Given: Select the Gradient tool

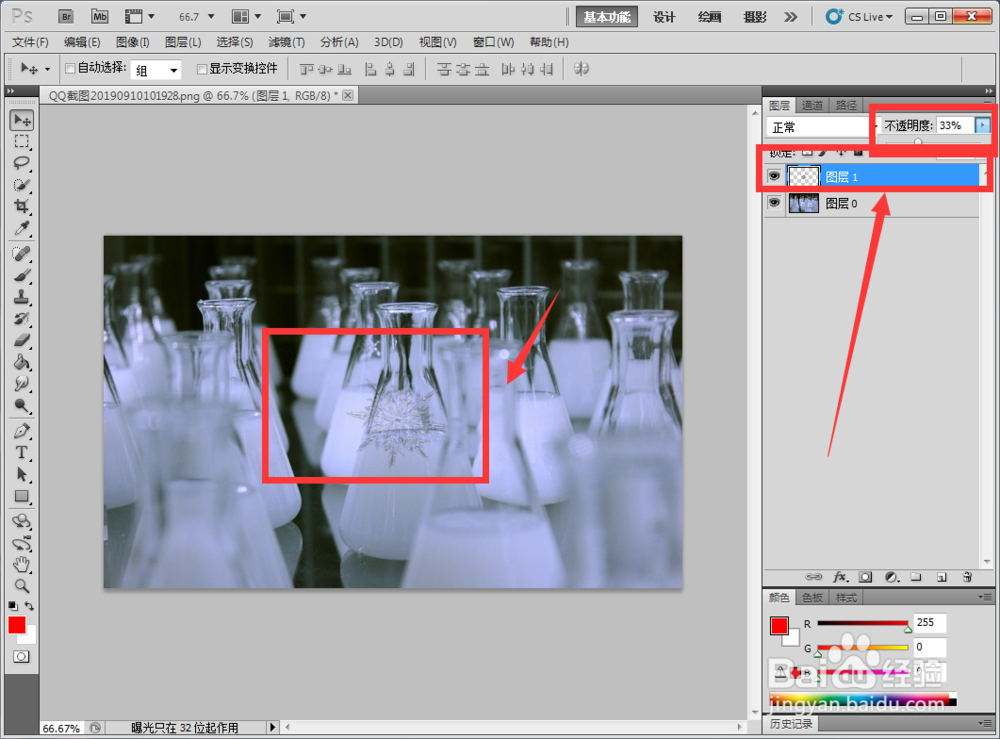Looking at the screenshot, I should (x=21, y=362).
